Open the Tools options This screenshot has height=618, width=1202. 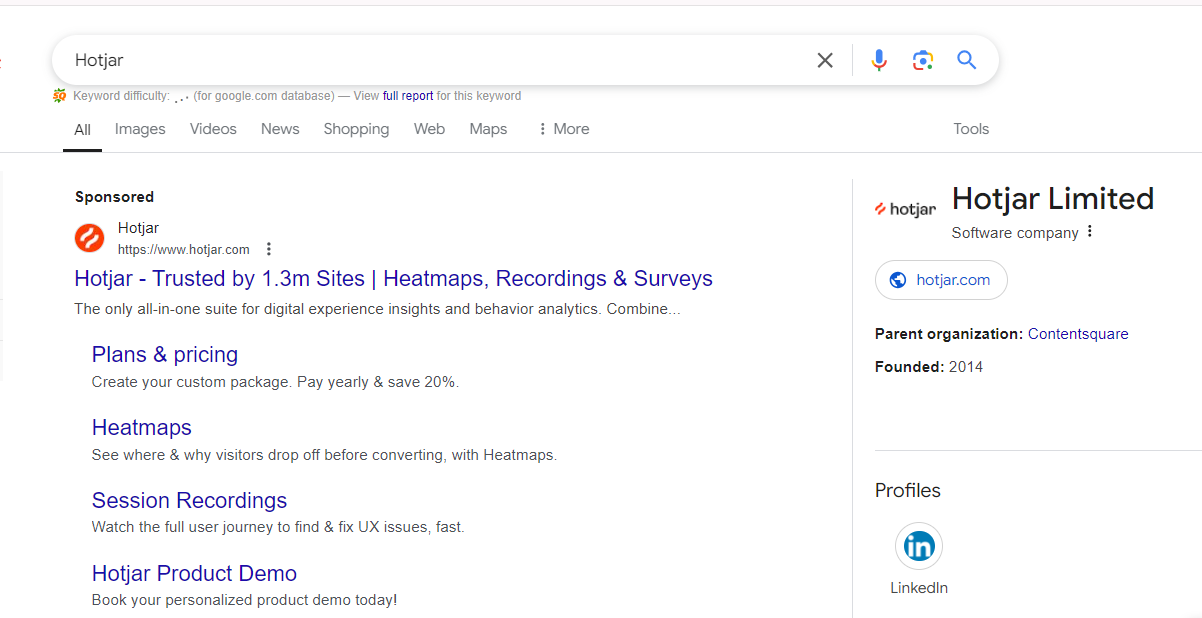(x=970, y=129)
